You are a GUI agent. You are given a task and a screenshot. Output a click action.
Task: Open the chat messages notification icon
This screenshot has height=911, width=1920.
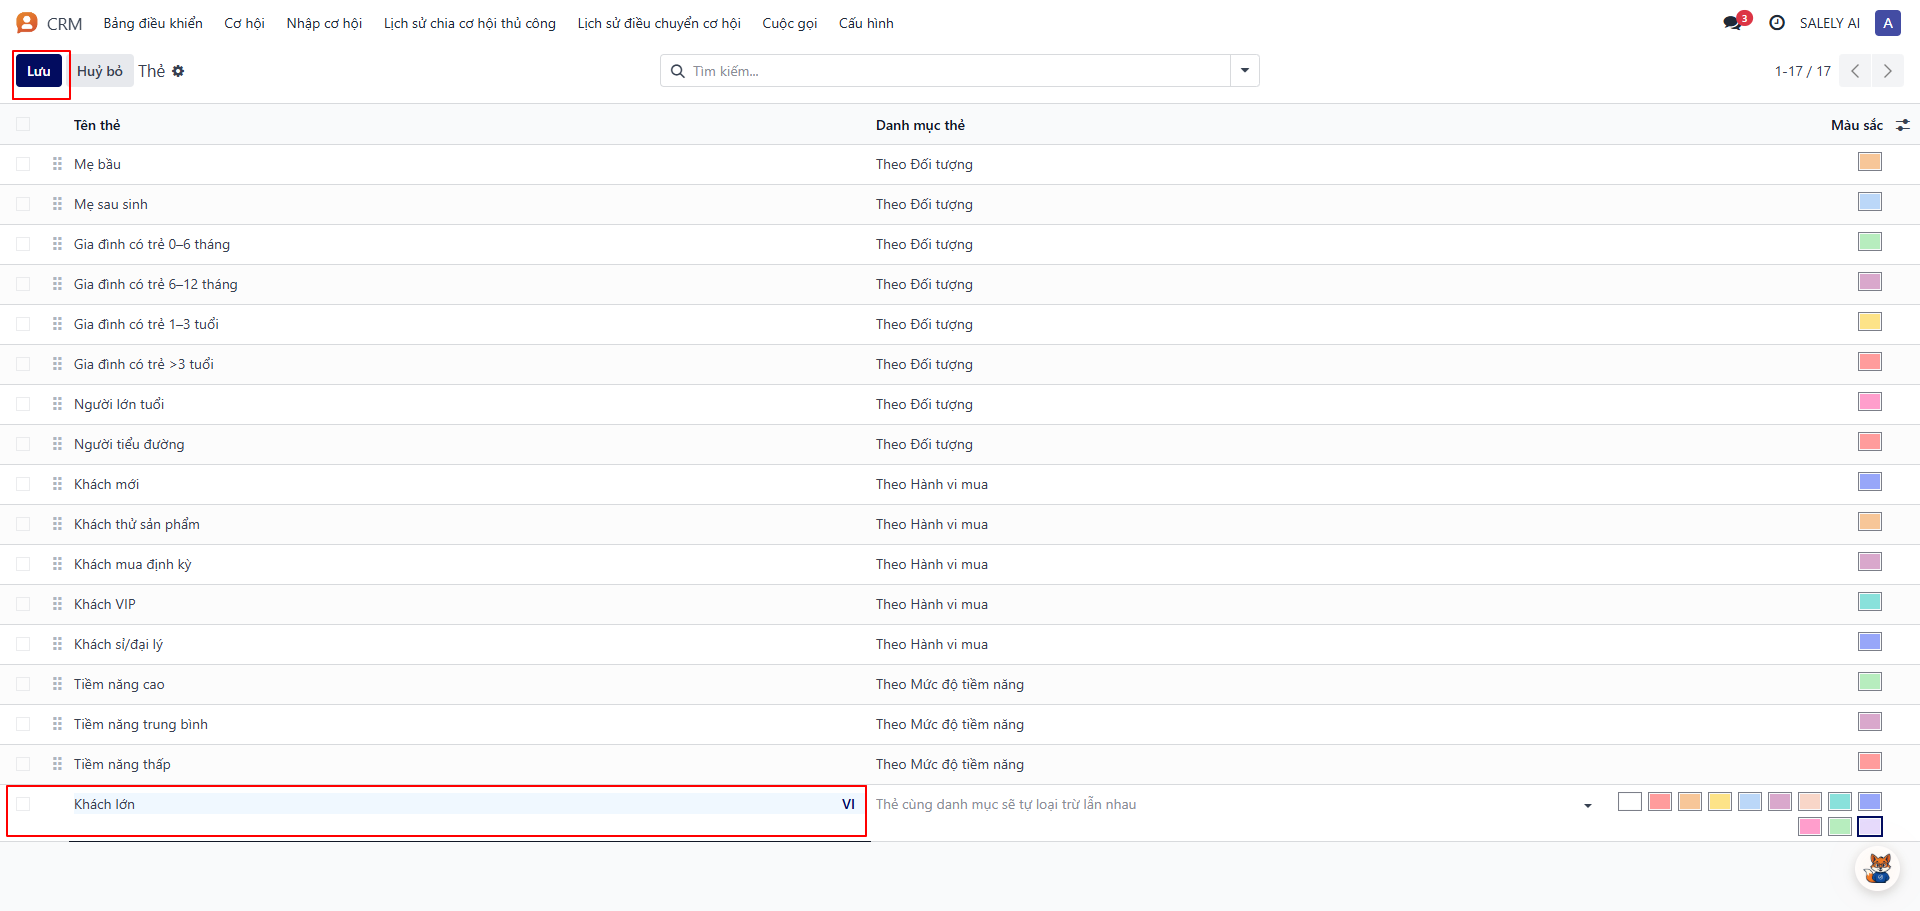(x=1733, y=23)
